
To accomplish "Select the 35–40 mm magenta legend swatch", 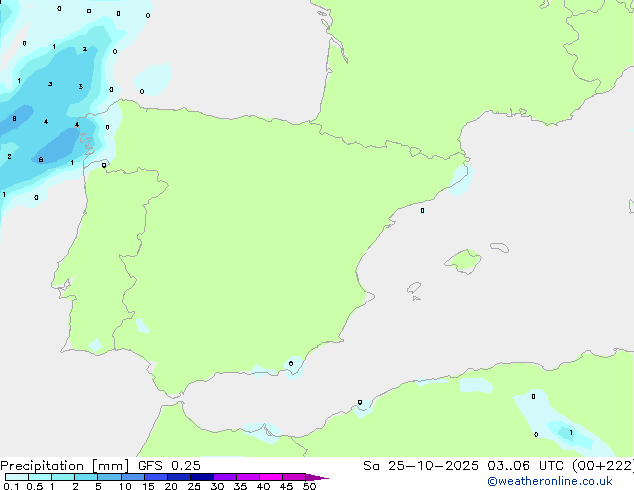I will (248, 477).
